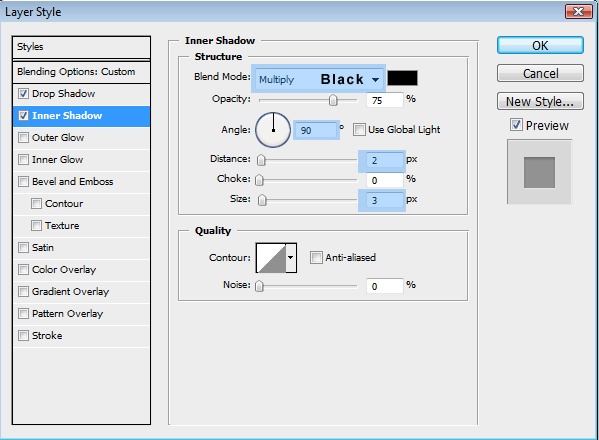Click the Cancel button
The width and height of the screenshot is (599, 440).
540,73
